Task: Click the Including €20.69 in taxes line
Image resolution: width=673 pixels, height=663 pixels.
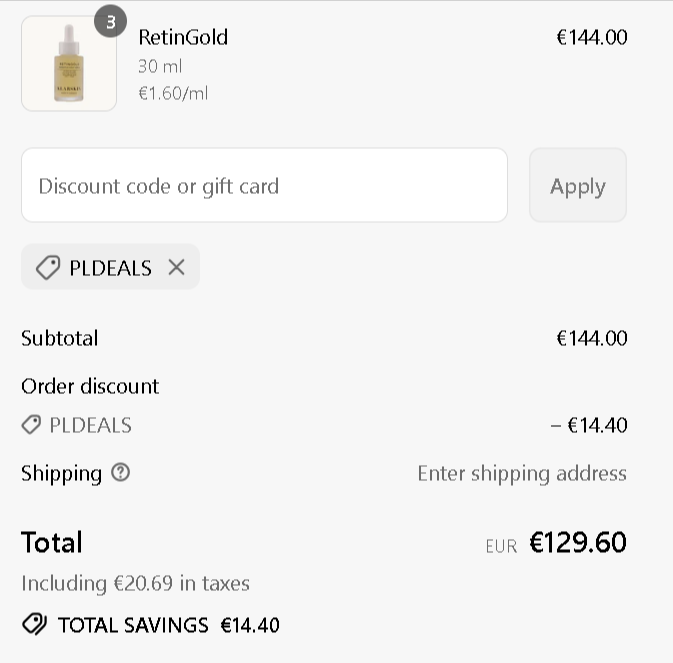Action: (135, 583)
